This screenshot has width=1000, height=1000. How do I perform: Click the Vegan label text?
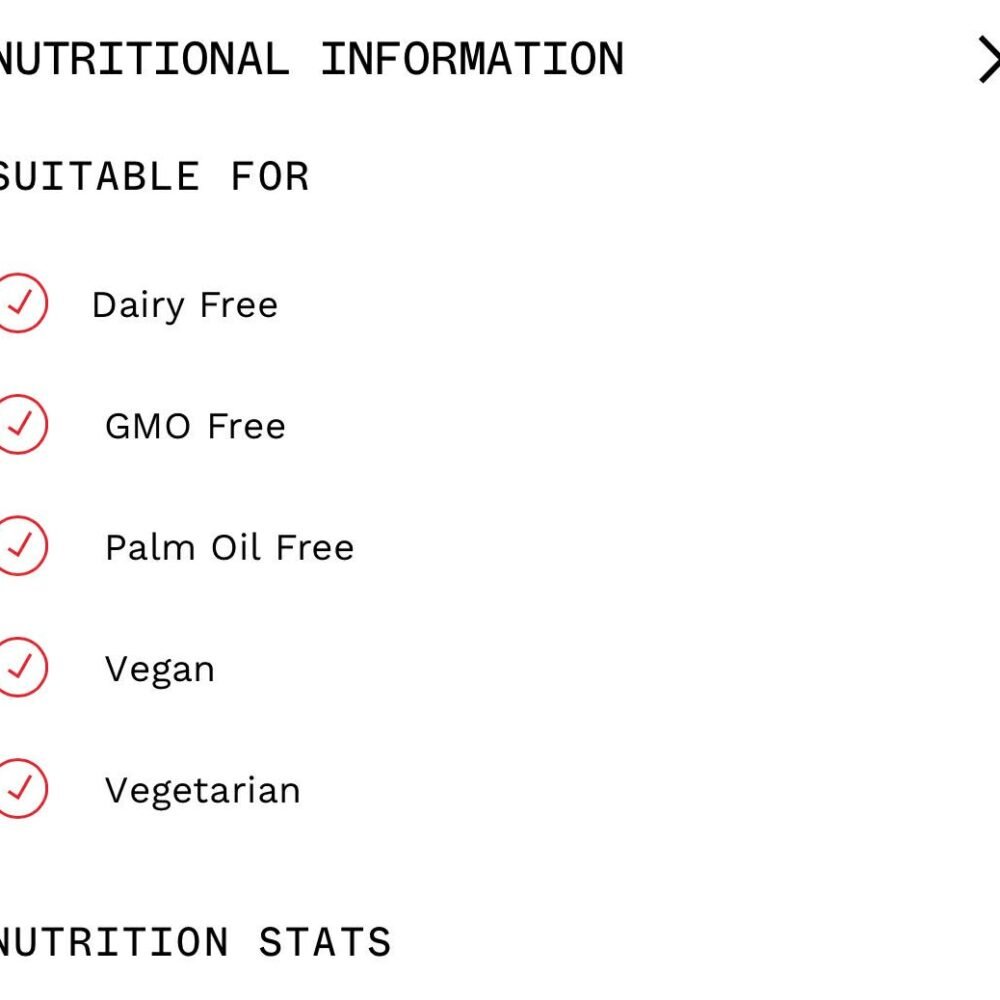click(x=158, y=668)
